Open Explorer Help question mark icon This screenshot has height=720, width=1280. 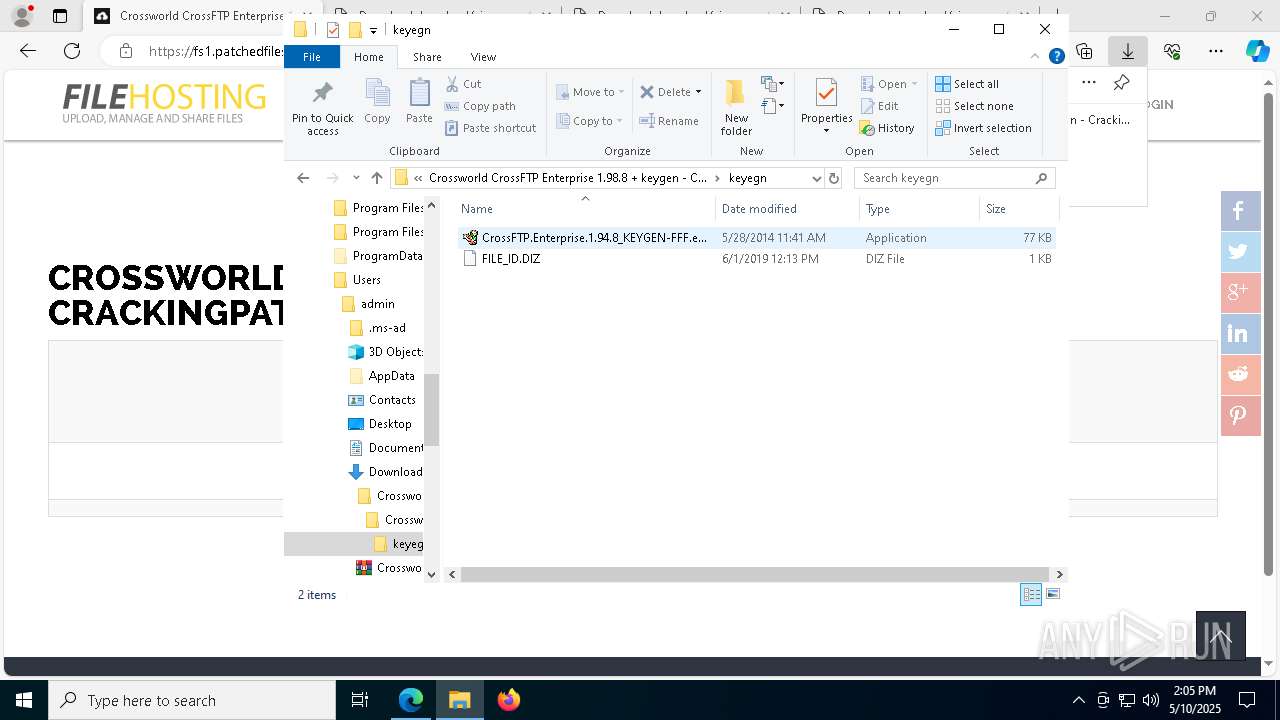tap(1056, 57)
